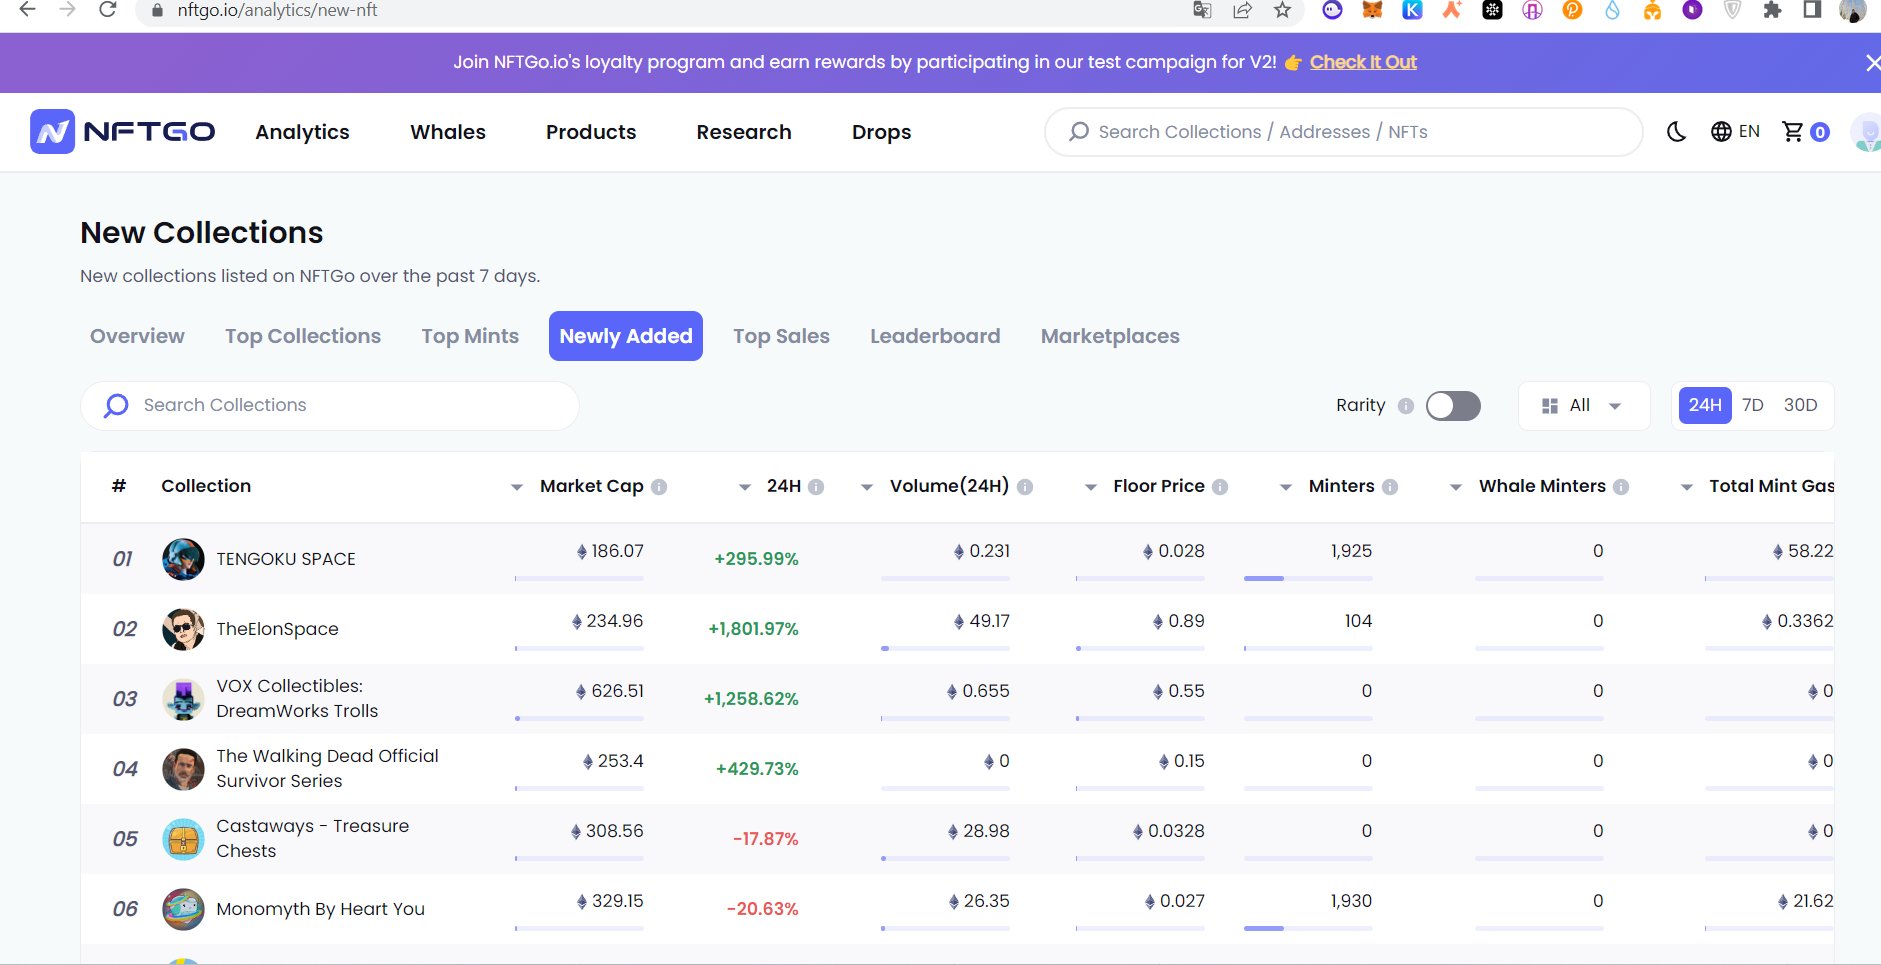Click the 24H column info icon
This screenshot has height=965, width=1881.
816,487
